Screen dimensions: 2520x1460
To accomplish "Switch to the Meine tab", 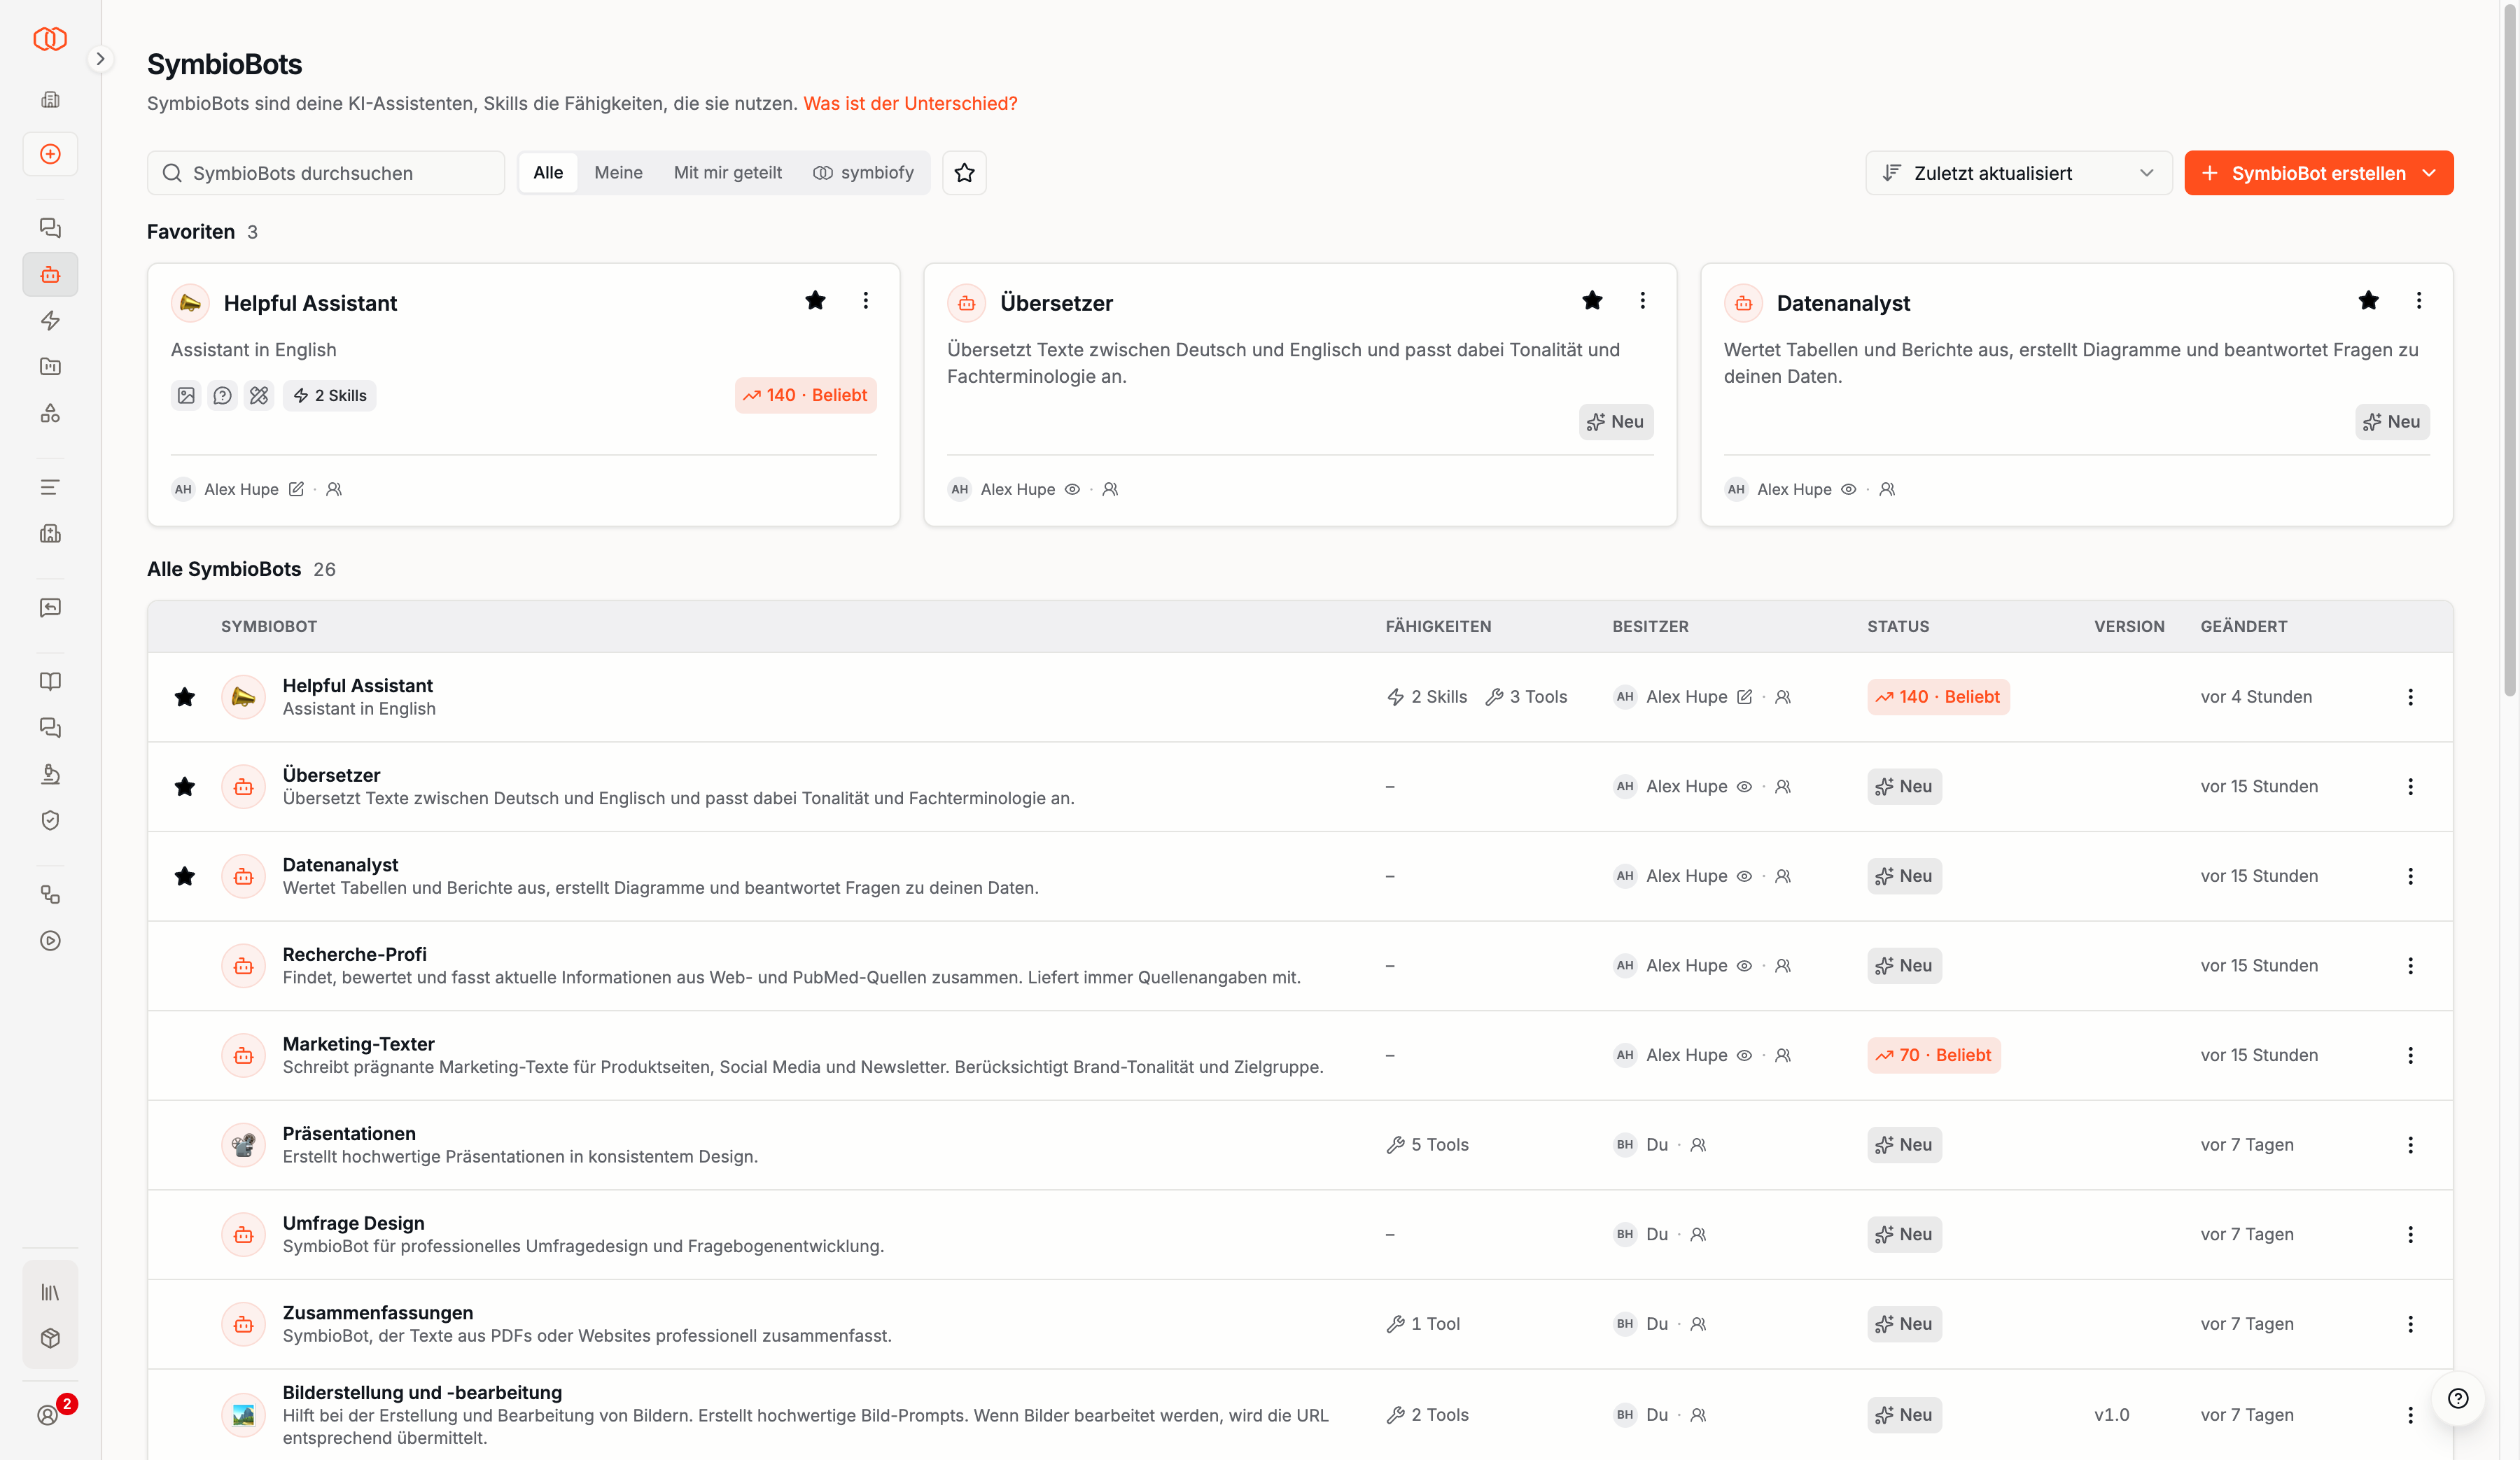I will pos(618,173).
